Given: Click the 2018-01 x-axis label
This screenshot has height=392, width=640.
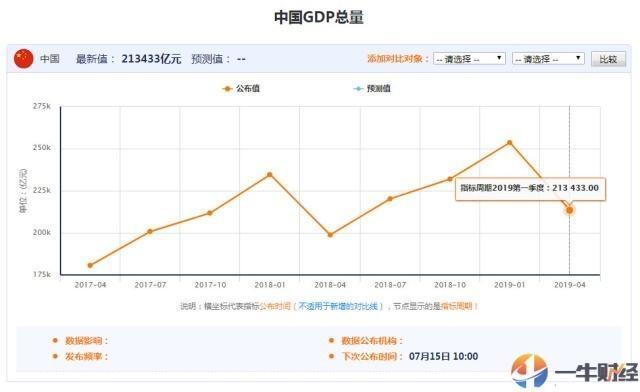Looking at the screenshot, I should 270,285.
